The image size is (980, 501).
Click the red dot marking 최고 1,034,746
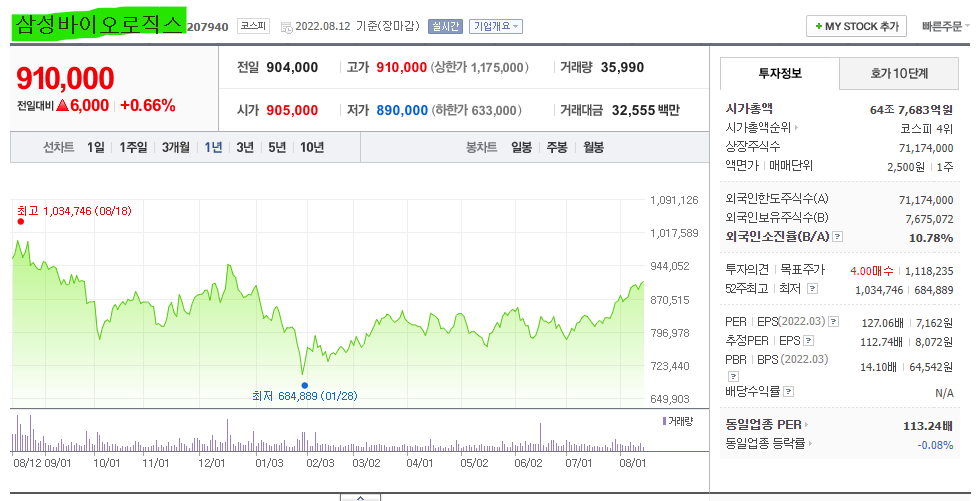click(21, 221)
